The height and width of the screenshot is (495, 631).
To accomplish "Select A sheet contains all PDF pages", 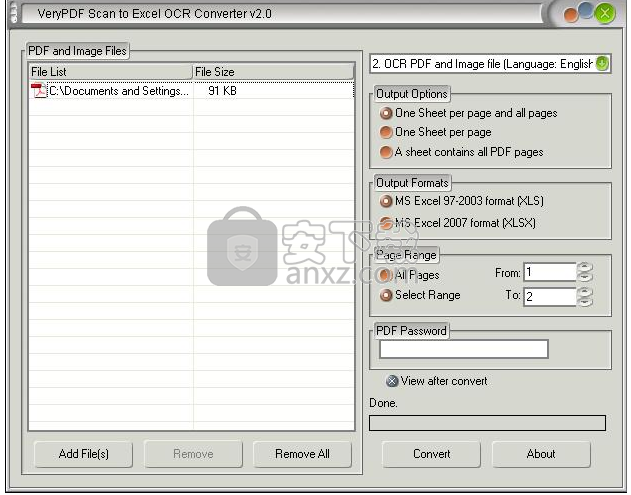I will coord(462,152).
